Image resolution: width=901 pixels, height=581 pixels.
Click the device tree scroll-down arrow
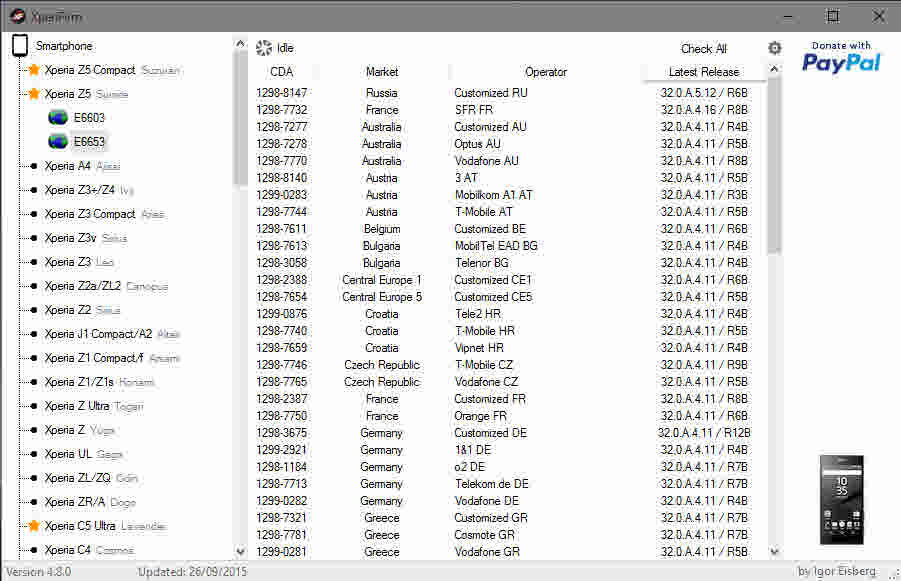[240, 551]
